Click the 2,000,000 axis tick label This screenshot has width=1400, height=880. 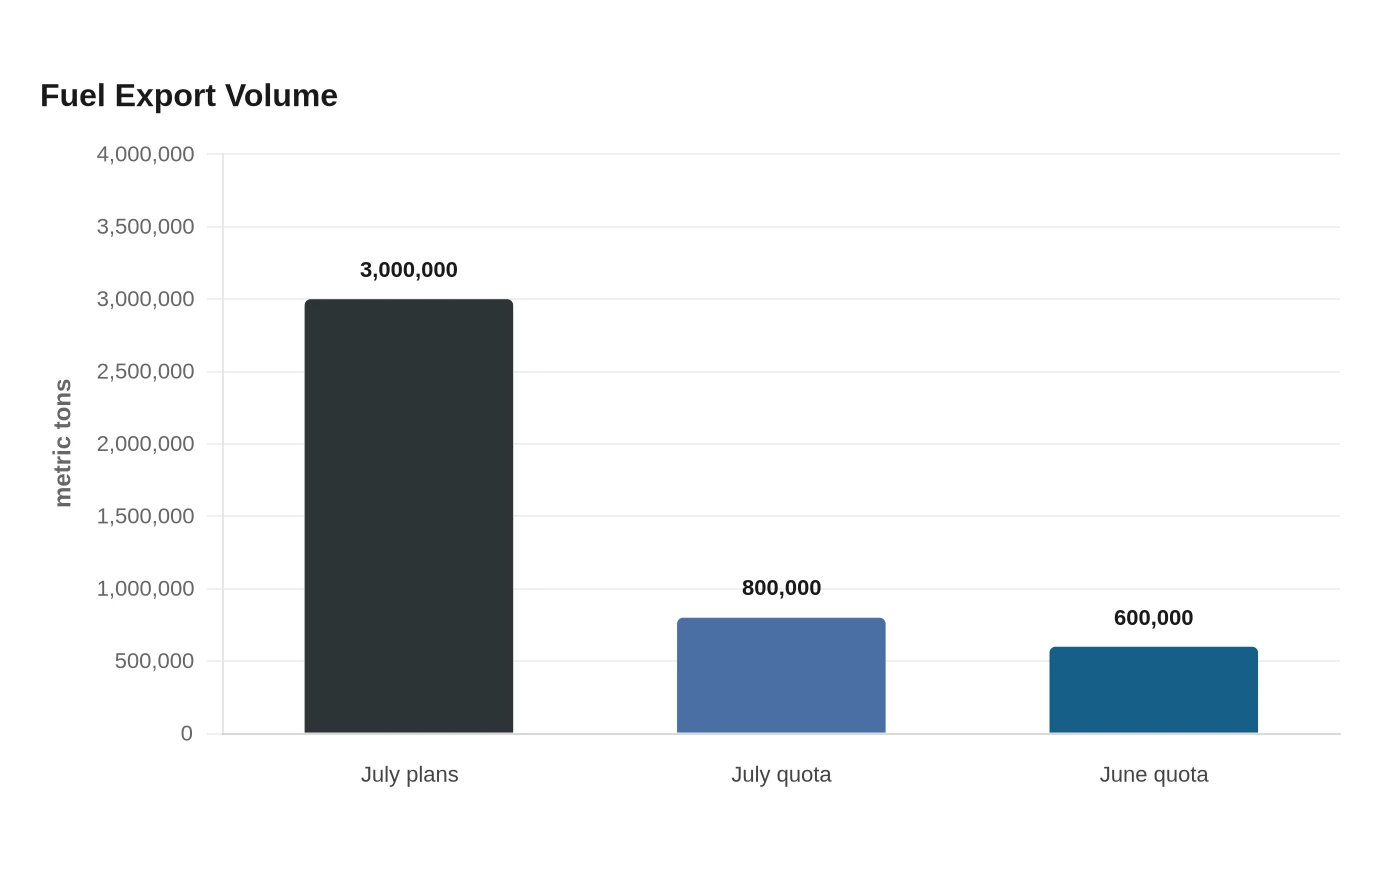[145, 444]
